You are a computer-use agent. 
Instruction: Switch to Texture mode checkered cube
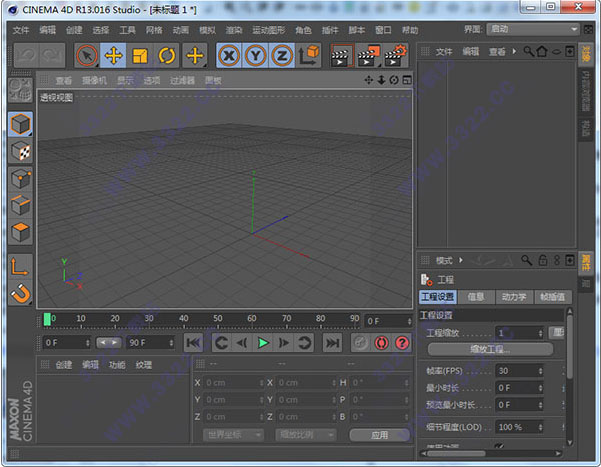click(x=20, y=151)
